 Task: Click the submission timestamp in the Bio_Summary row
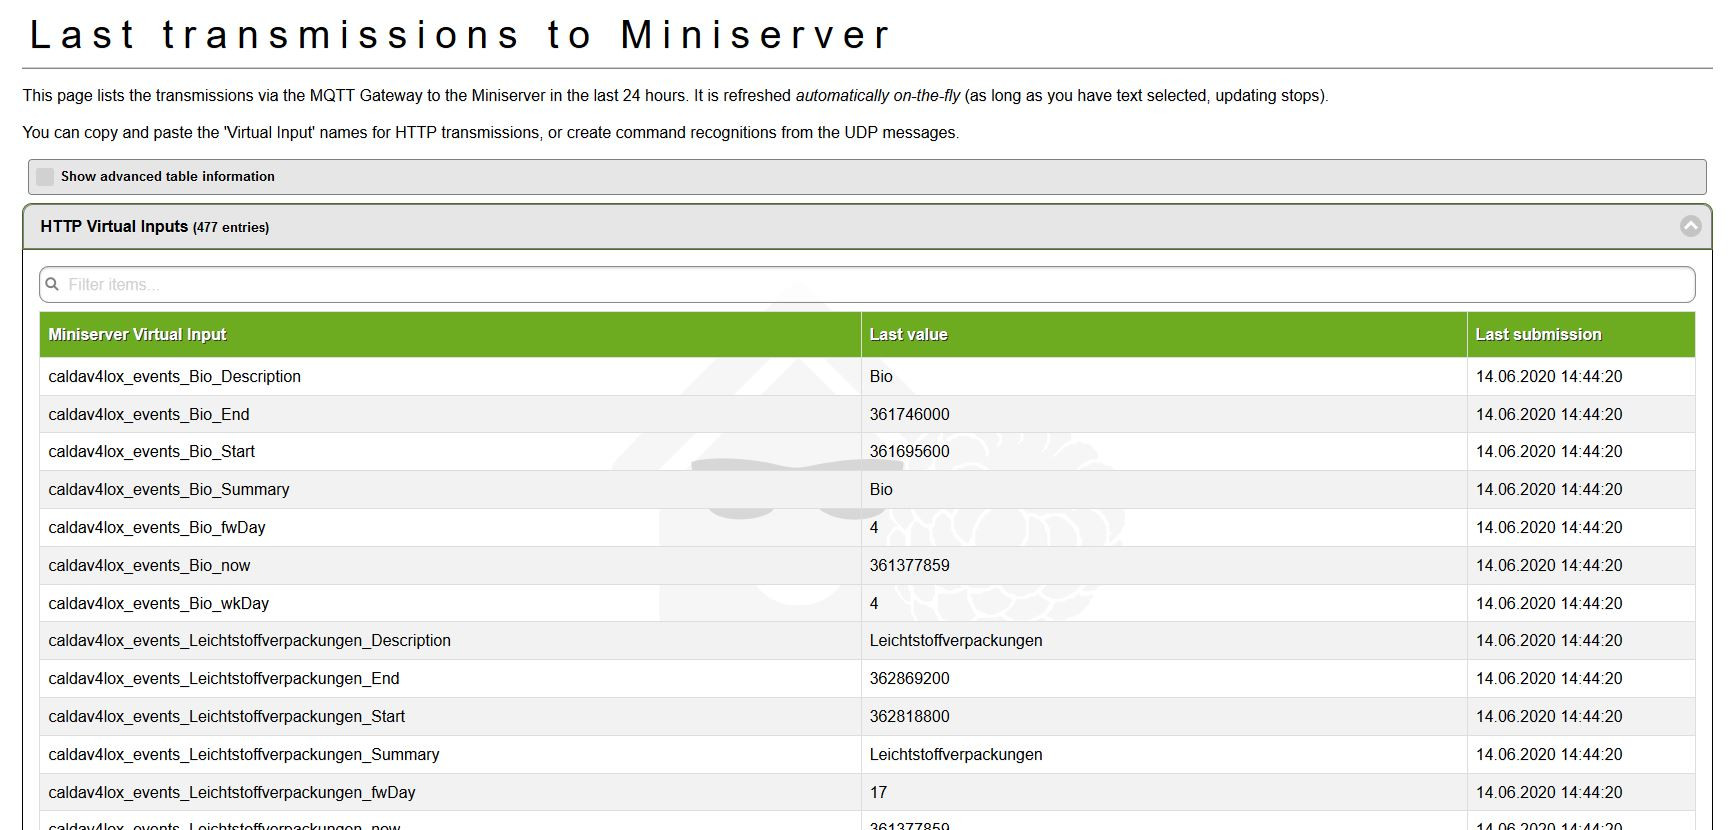pyautogui.click(x=1549, y=490)
